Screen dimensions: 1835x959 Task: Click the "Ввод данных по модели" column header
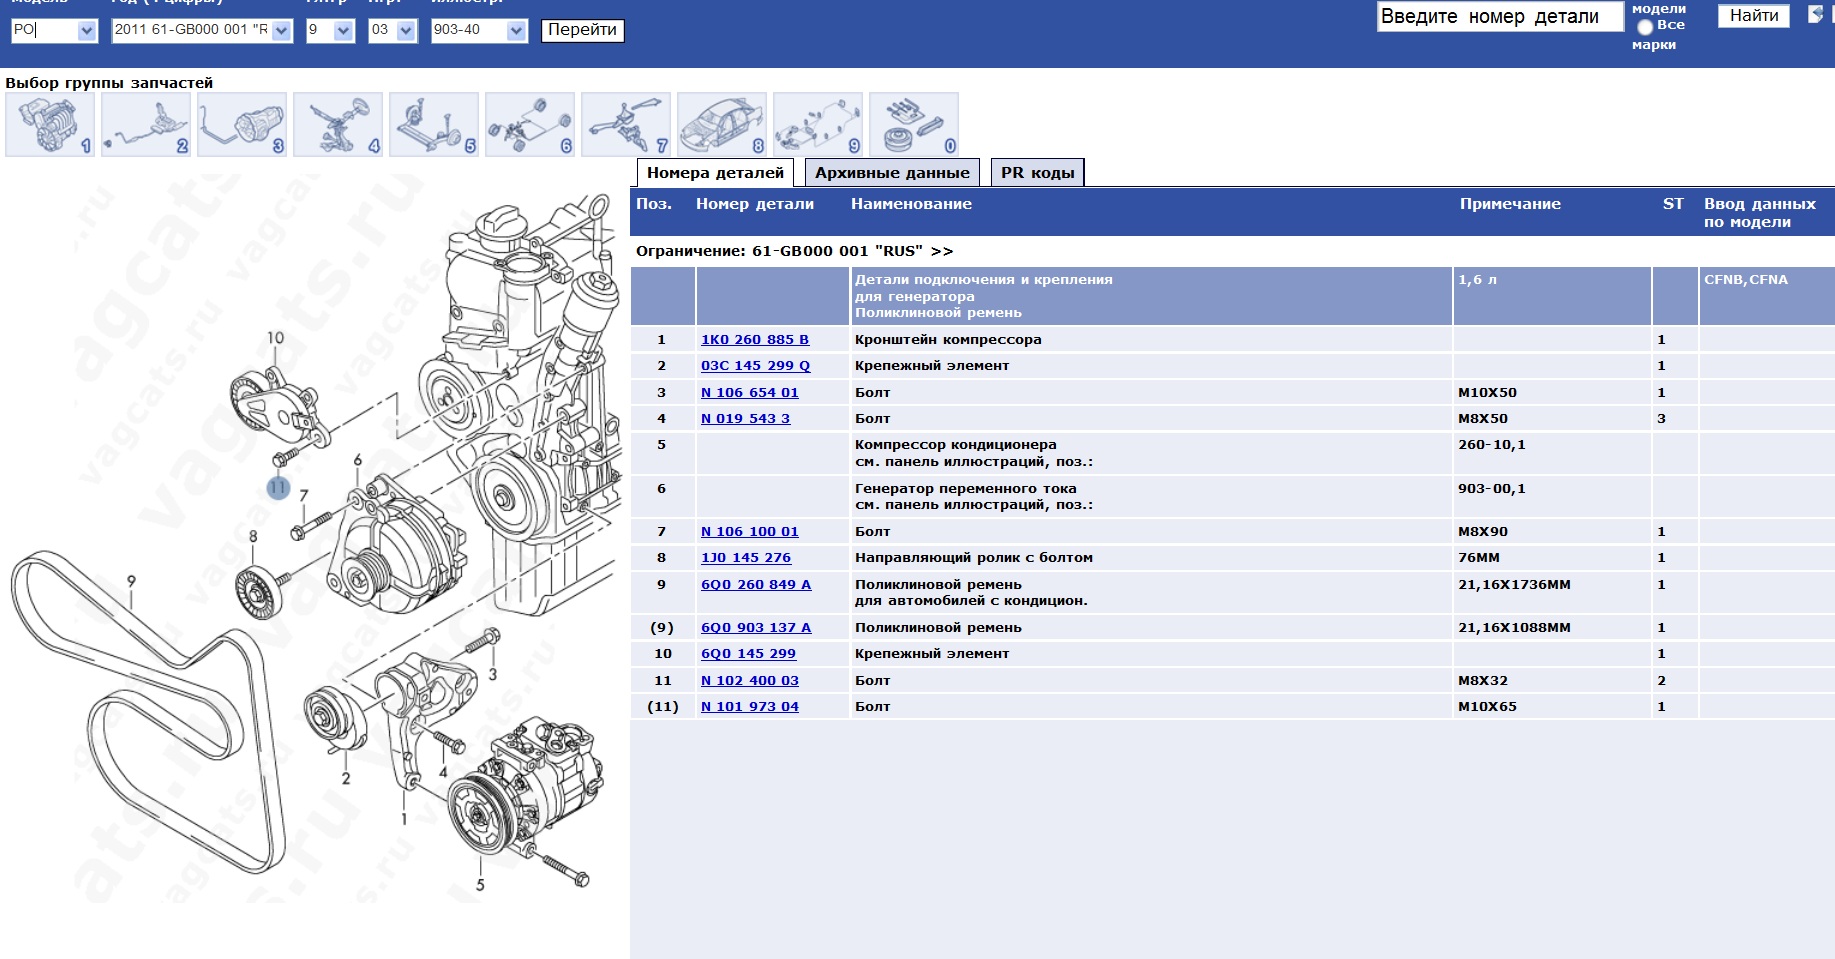[x=1760, y=213]
